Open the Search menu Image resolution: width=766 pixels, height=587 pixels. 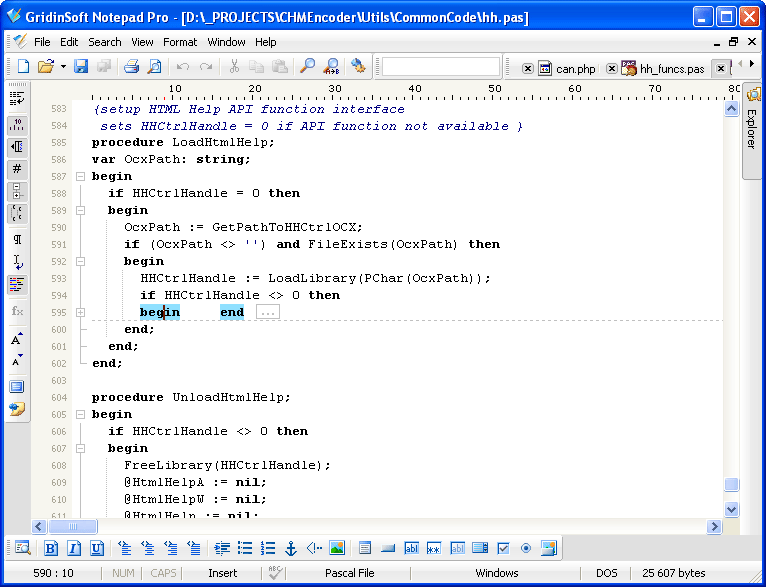pos(105,42)
